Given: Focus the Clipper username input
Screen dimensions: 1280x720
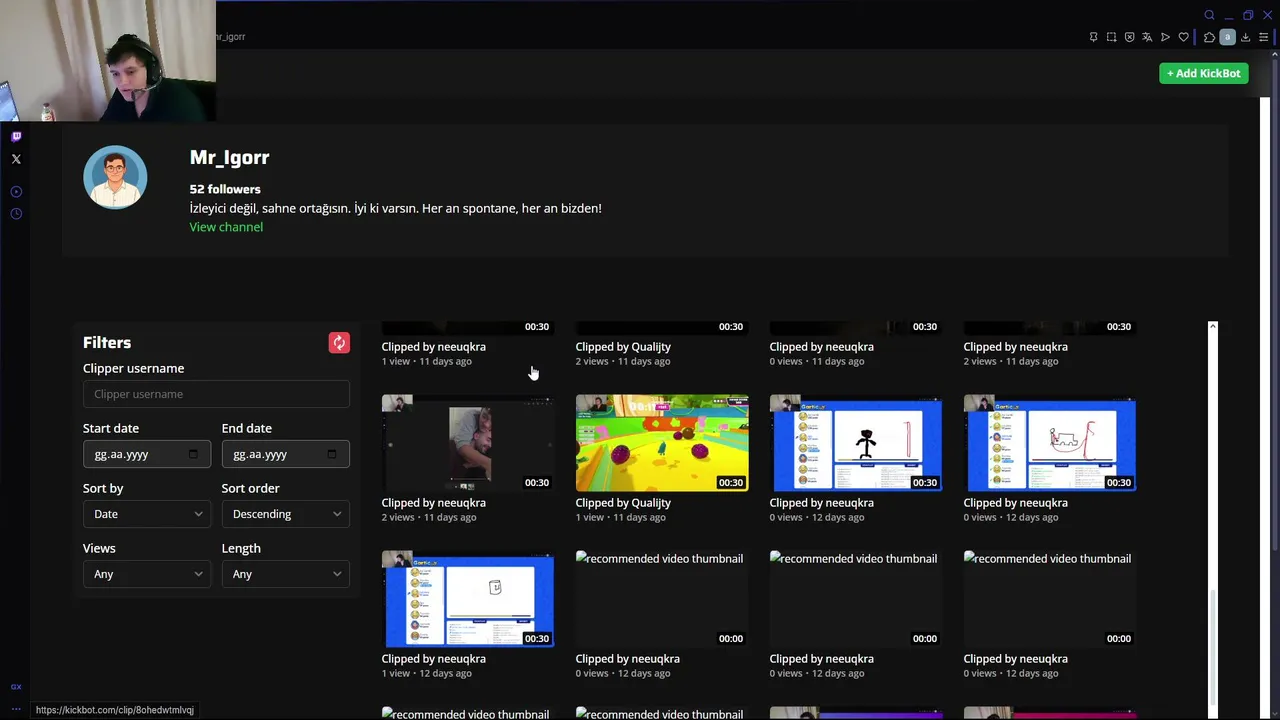Looking at the screenshot, I should [x=216, y=394].
